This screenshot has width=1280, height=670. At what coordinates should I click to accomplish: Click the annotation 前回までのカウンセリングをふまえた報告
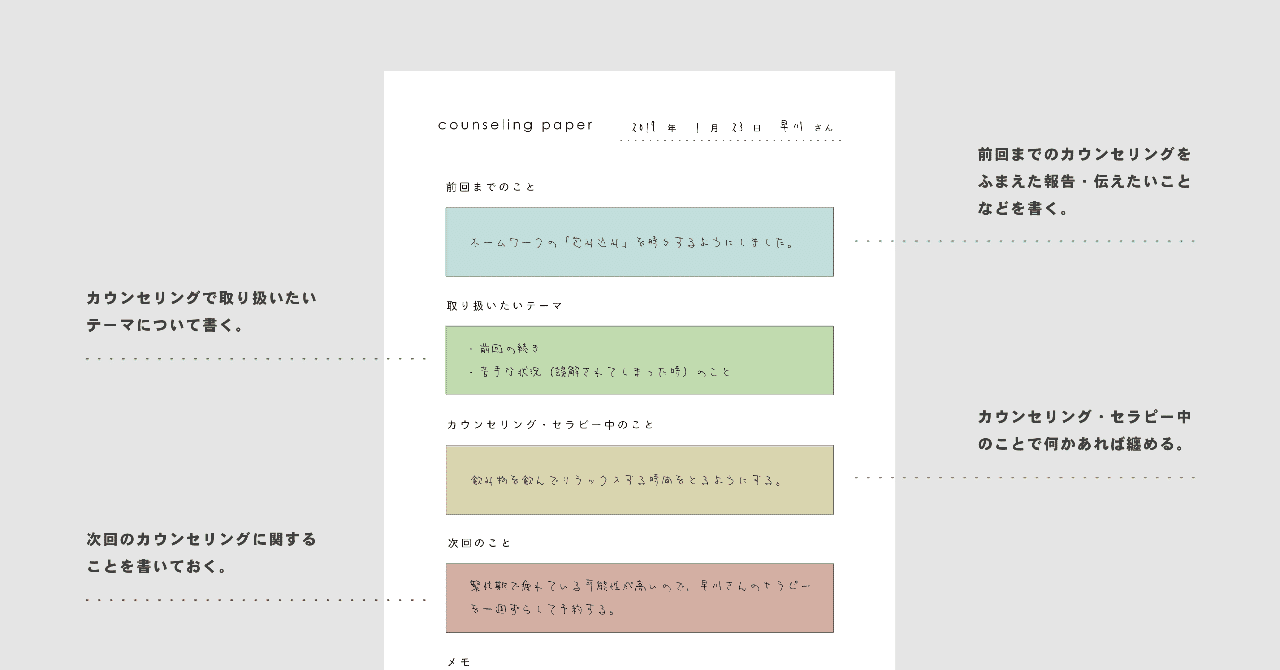[x=1085, y=181]
